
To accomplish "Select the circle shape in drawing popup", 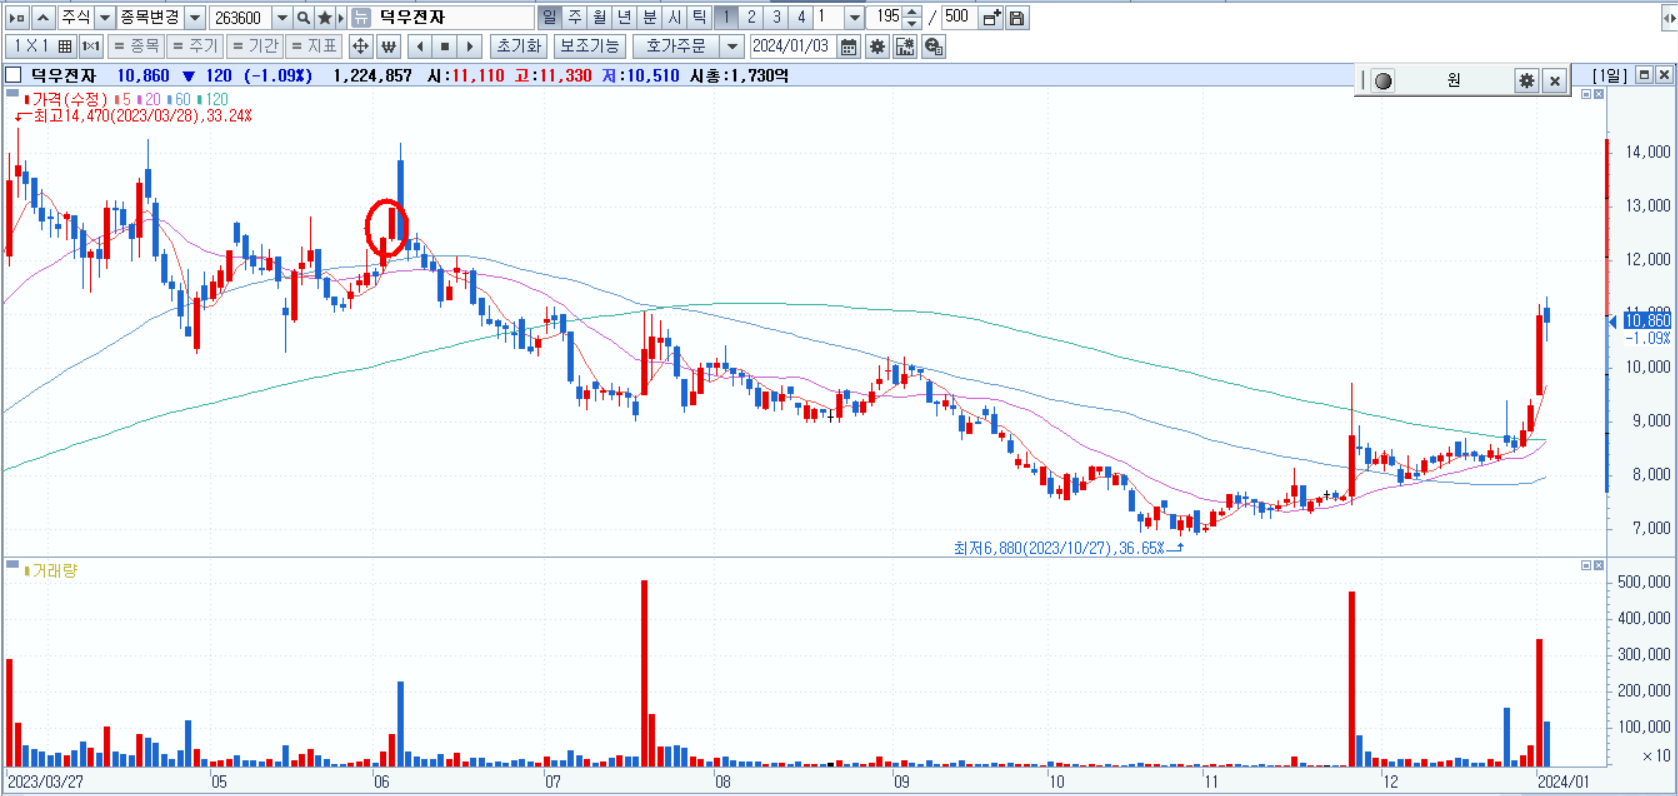I will click(x=1383, y=81).
